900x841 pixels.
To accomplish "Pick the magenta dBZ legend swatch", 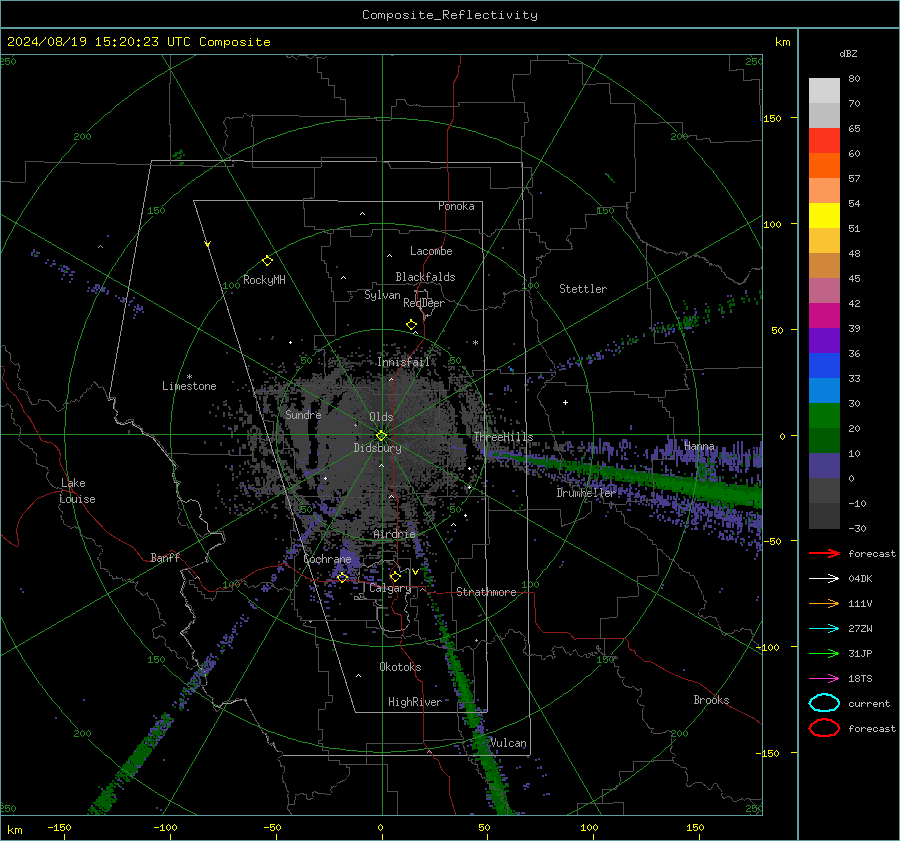I will click(x=824, y=316).
